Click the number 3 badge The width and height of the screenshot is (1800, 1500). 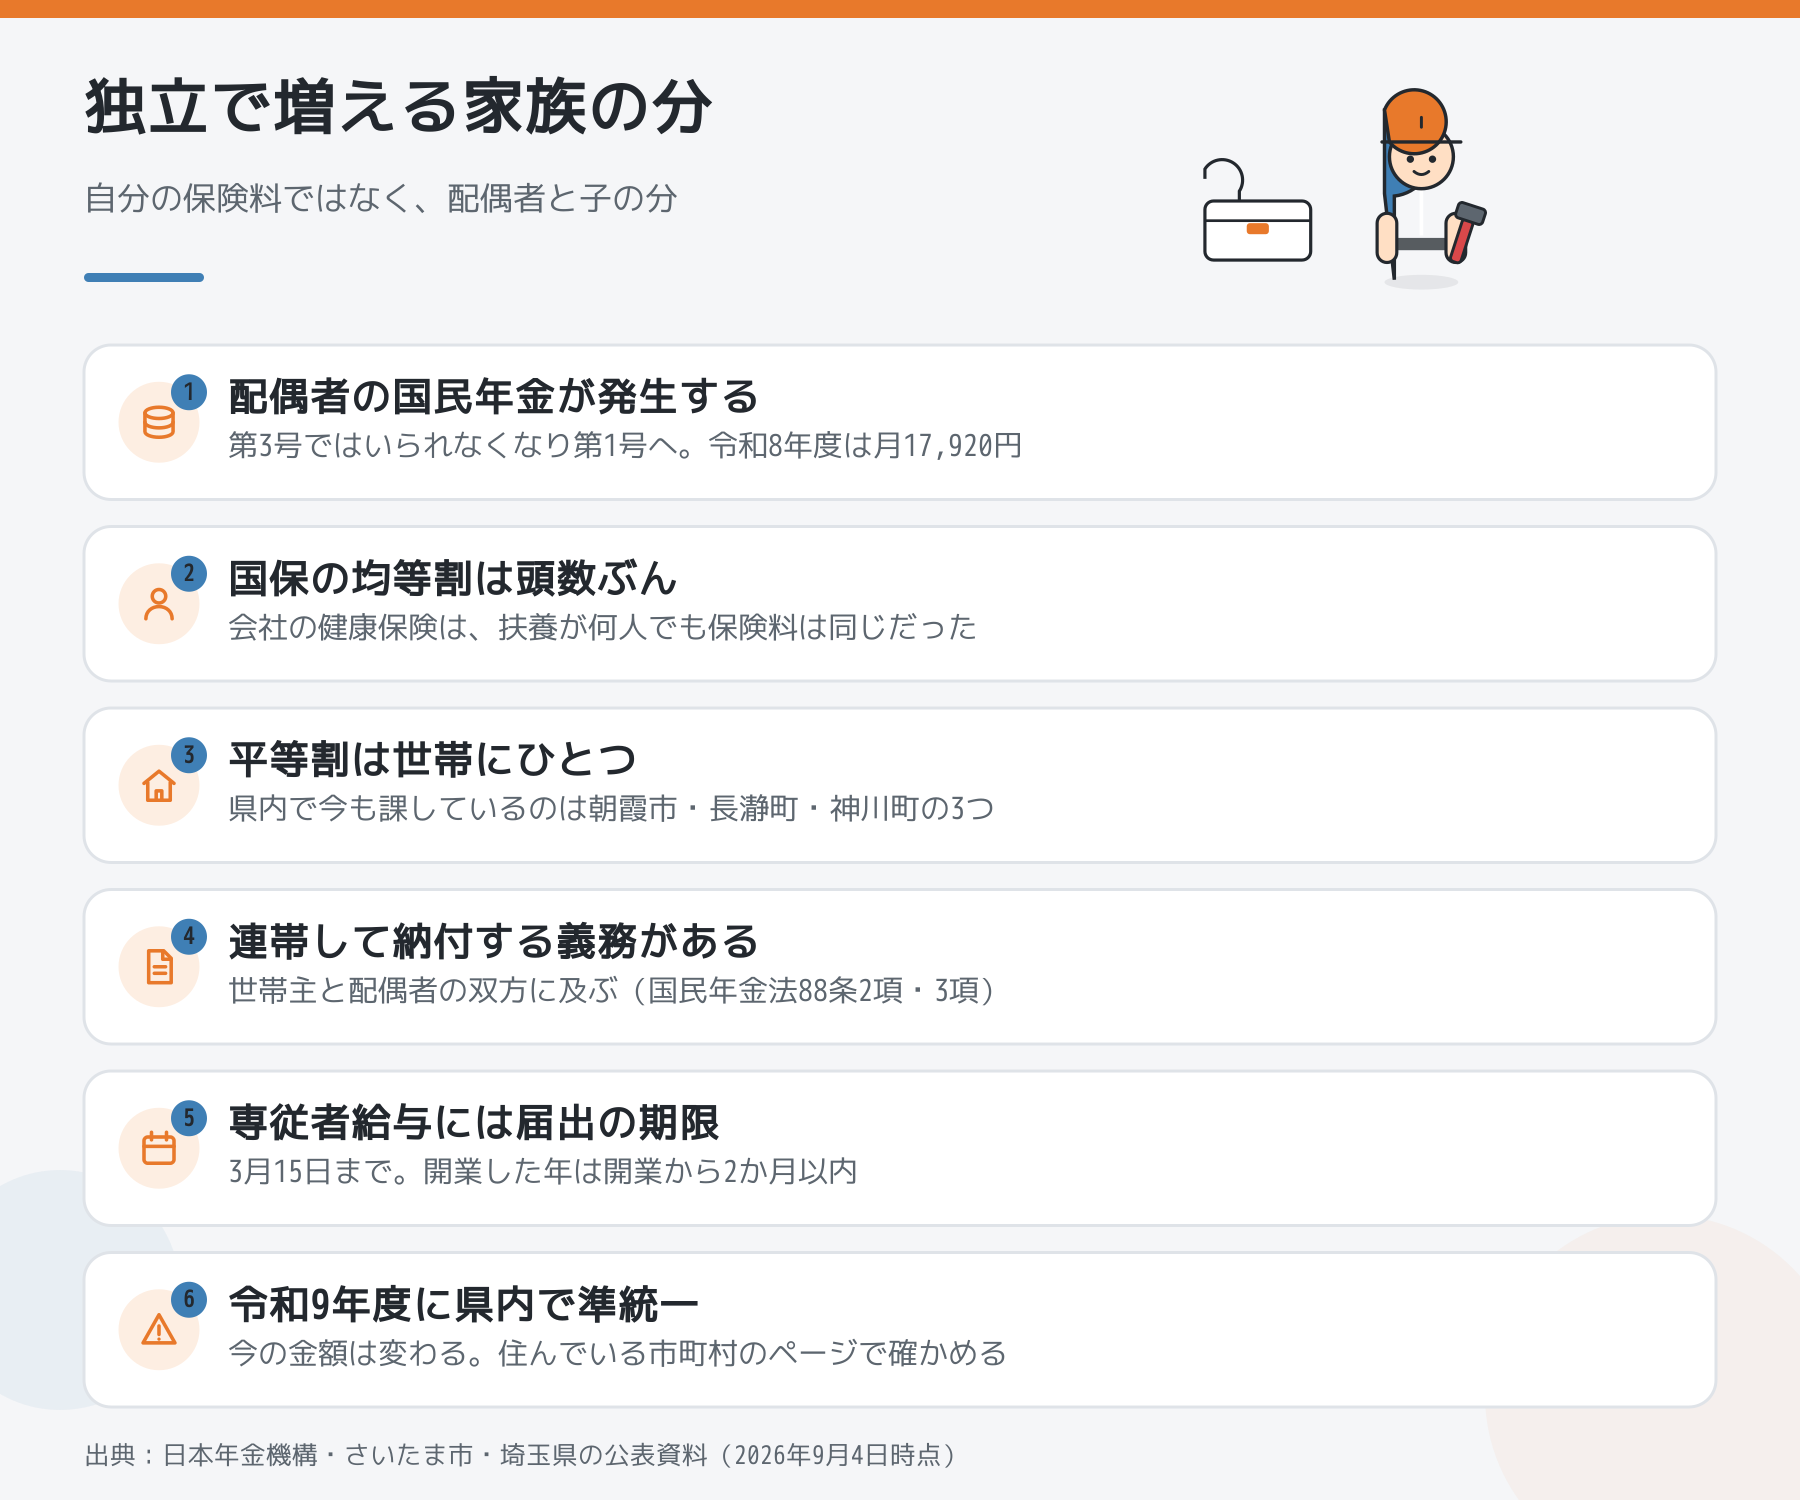(x=189, y=755)
